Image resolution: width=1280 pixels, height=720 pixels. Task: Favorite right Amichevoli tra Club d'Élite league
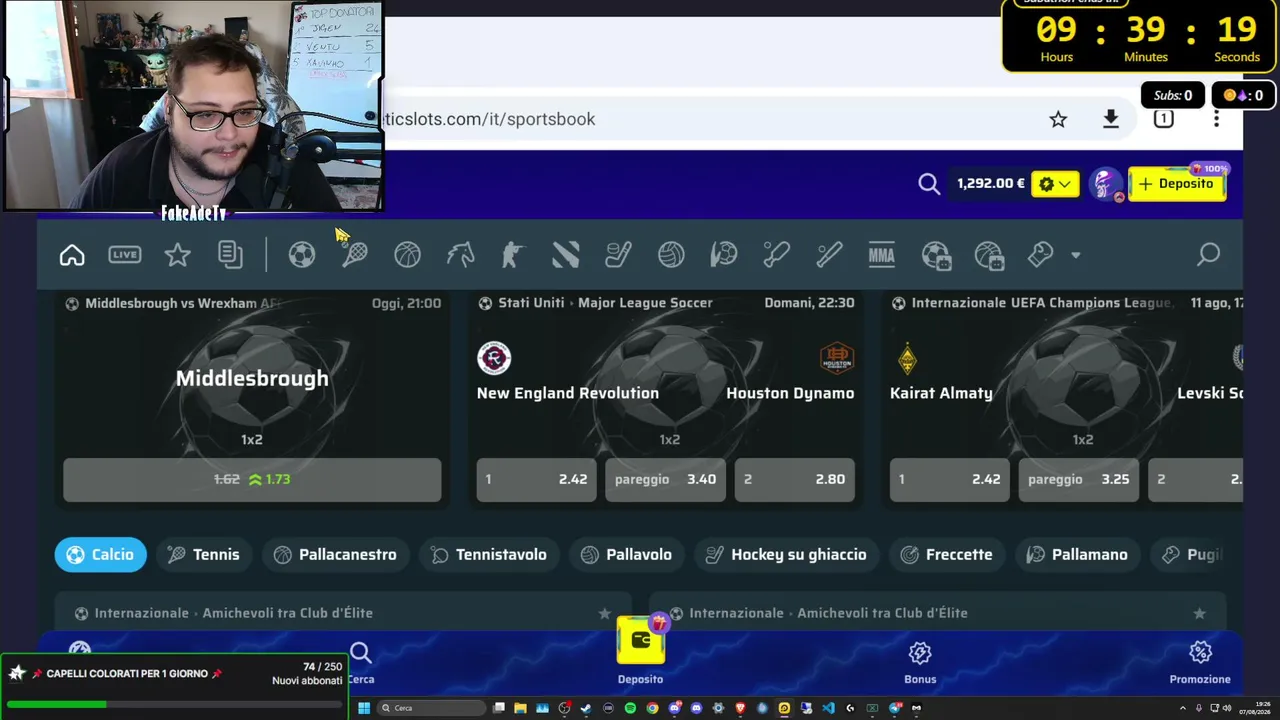point(1199,613)
